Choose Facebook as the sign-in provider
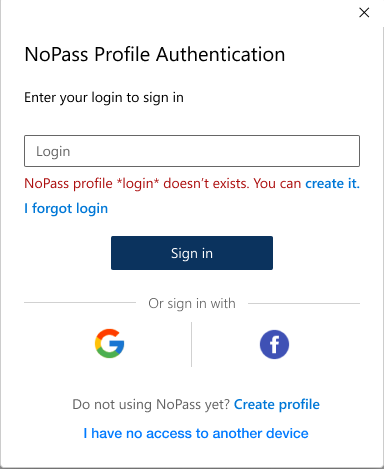The height and width of the screenshot is (469, 384). tap(274, 344)
